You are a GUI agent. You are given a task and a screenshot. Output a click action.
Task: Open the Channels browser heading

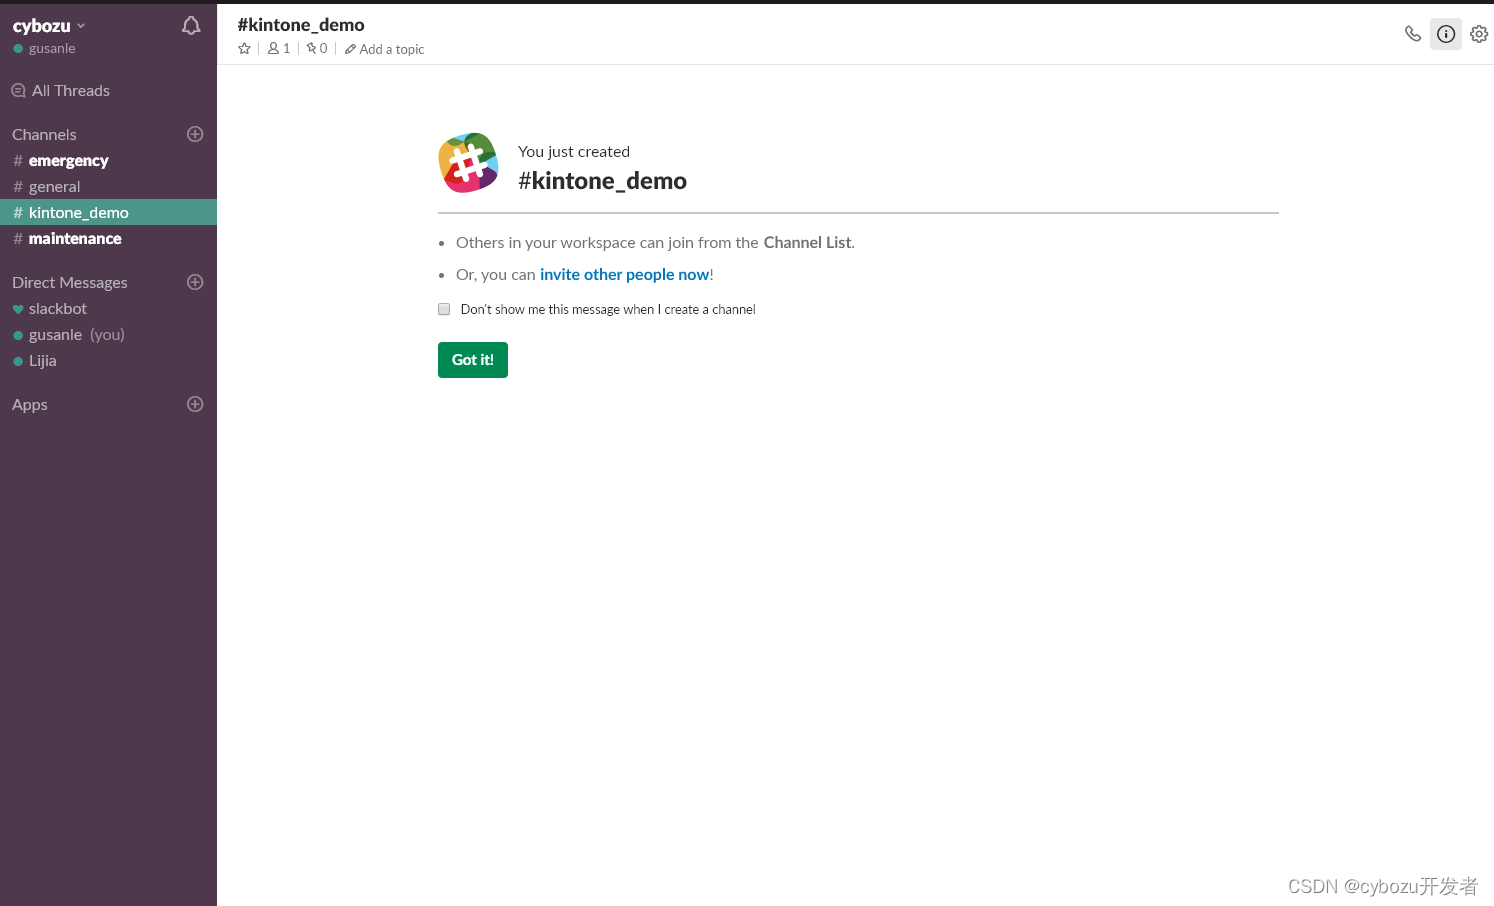click(44, 134)
